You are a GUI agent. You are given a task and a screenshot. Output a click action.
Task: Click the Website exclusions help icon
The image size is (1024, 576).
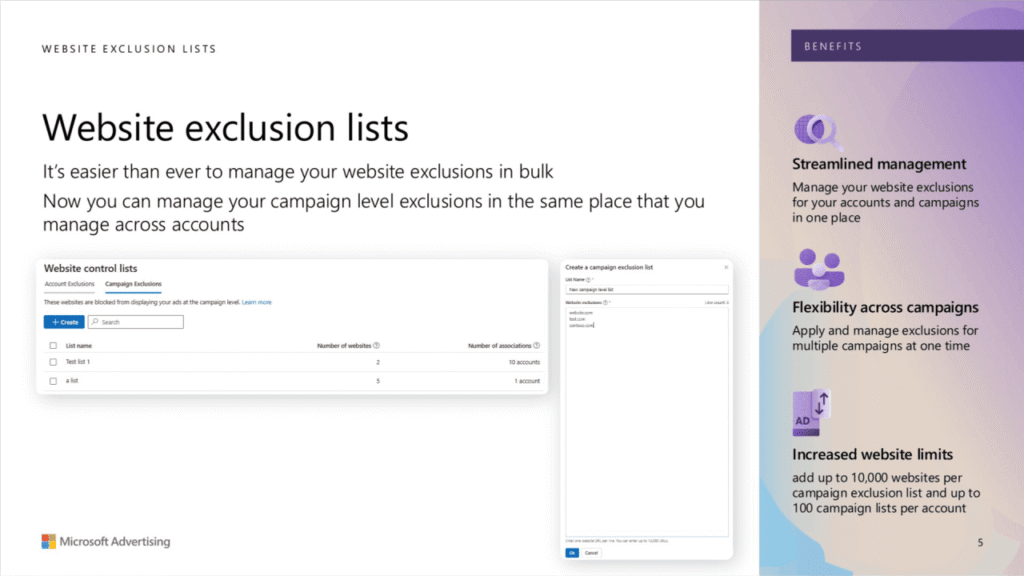click(x=606, y=304)
